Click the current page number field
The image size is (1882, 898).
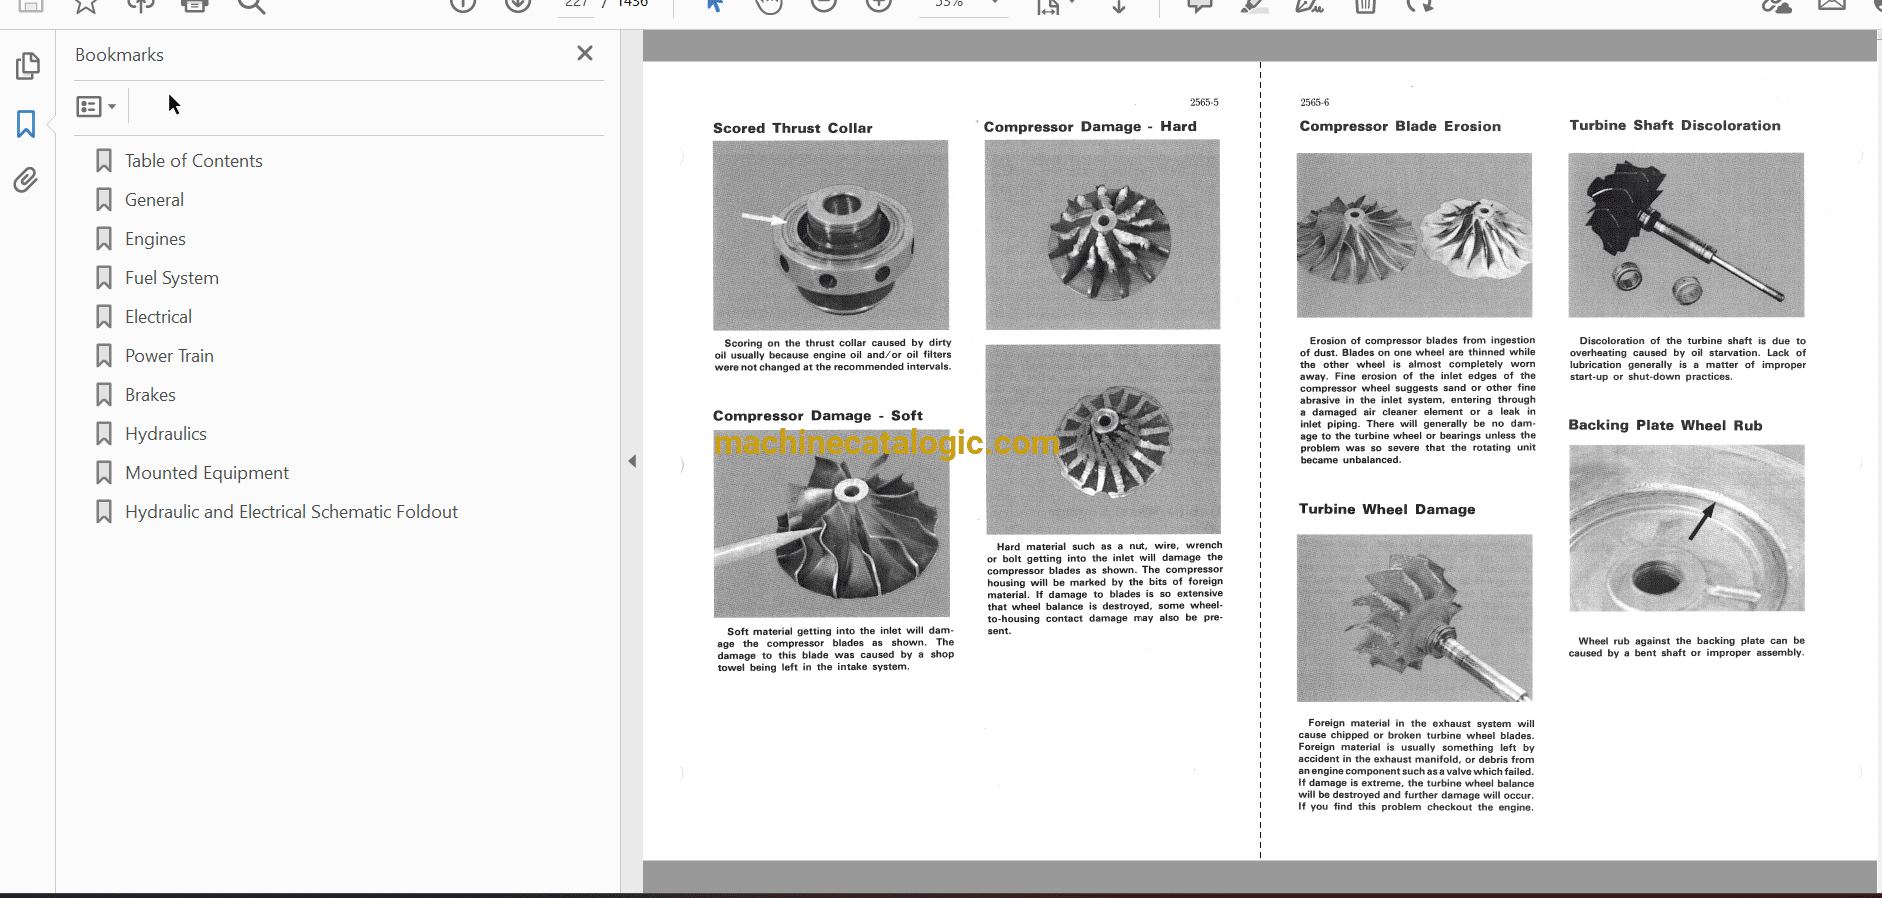coord(576,5)
